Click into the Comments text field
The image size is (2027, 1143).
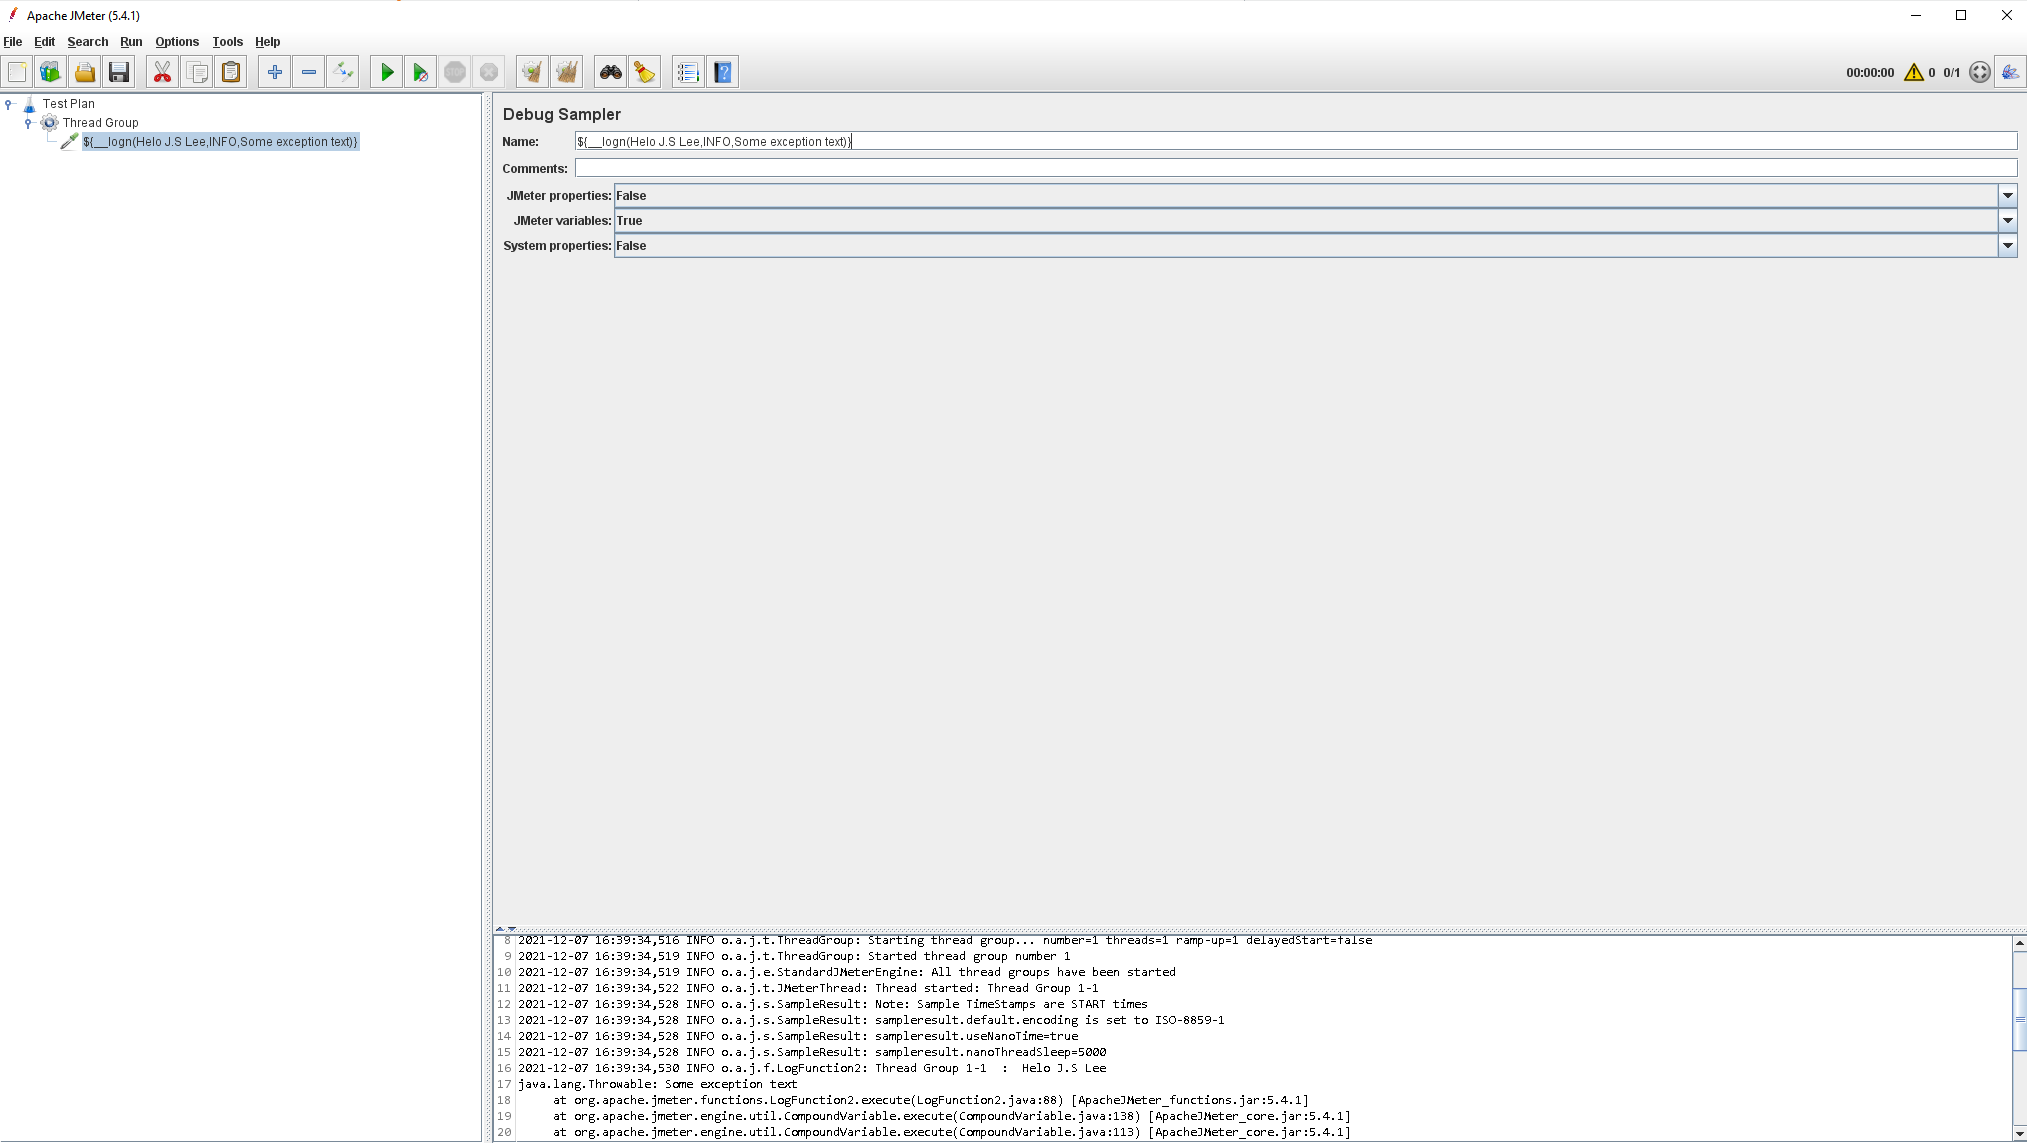point(1295,169)
